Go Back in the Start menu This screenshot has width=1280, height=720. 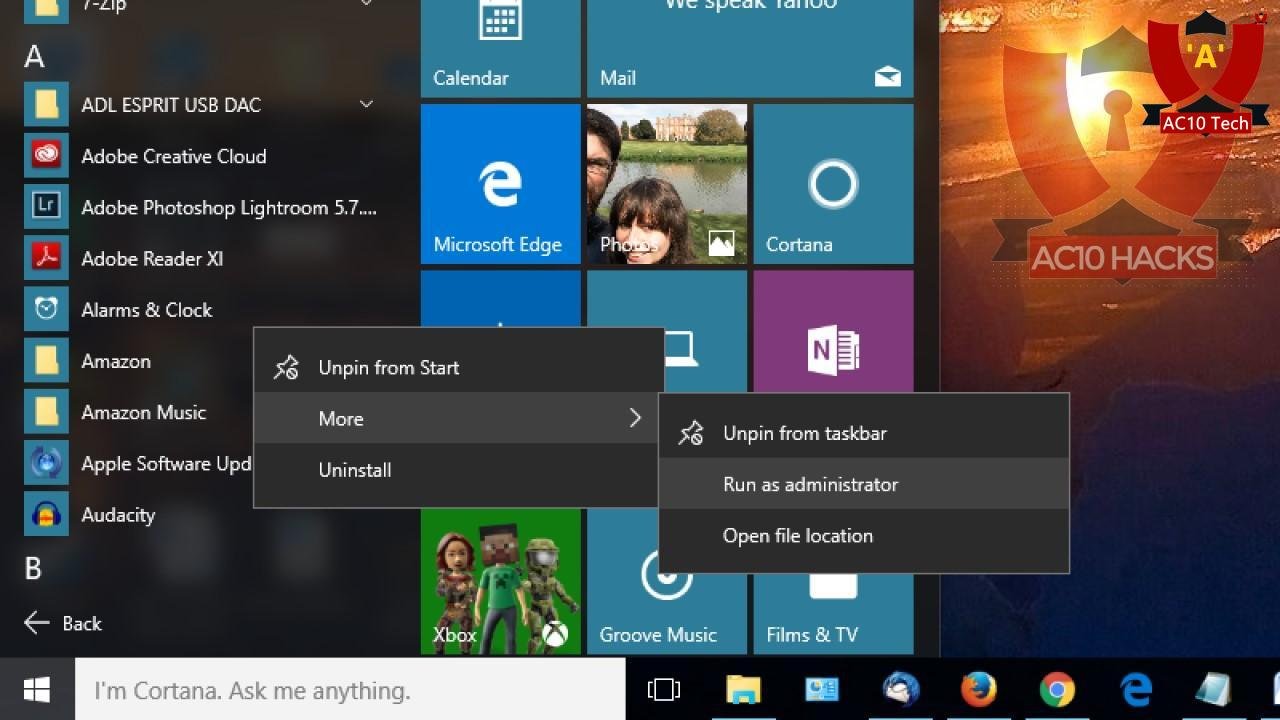click(x=63, y=623)
